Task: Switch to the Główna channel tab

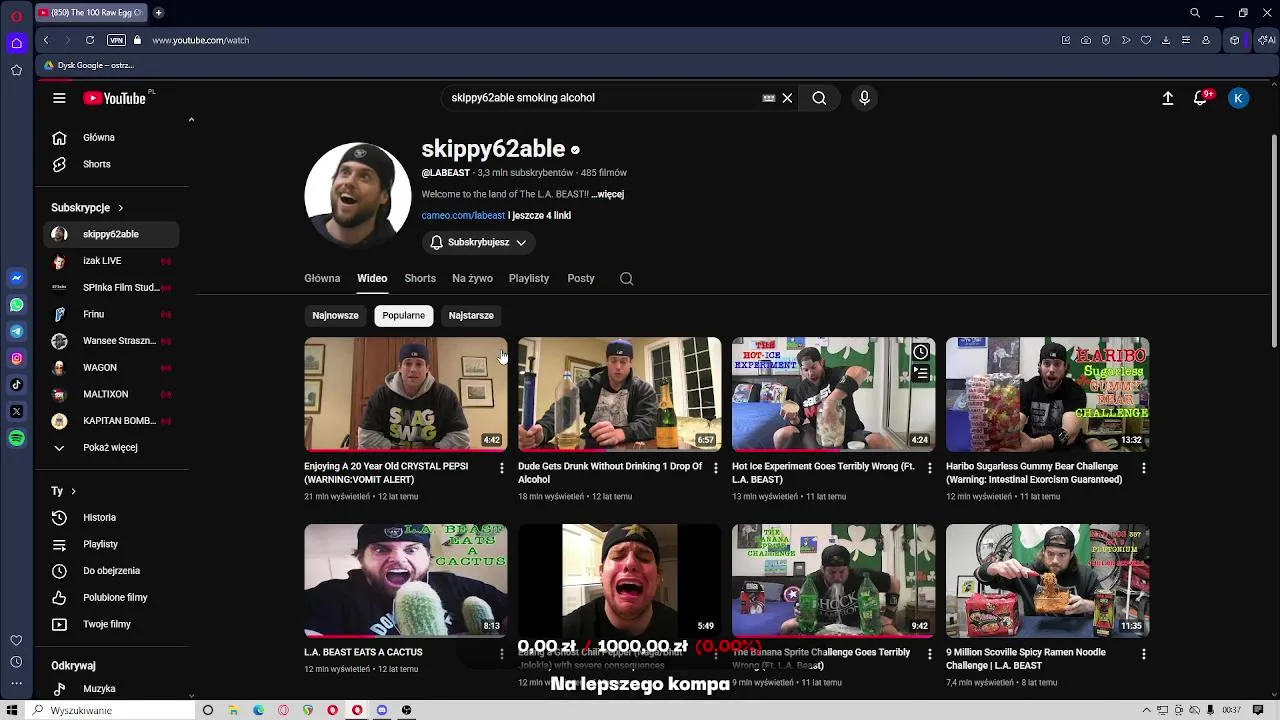Action: click(322, 279)
